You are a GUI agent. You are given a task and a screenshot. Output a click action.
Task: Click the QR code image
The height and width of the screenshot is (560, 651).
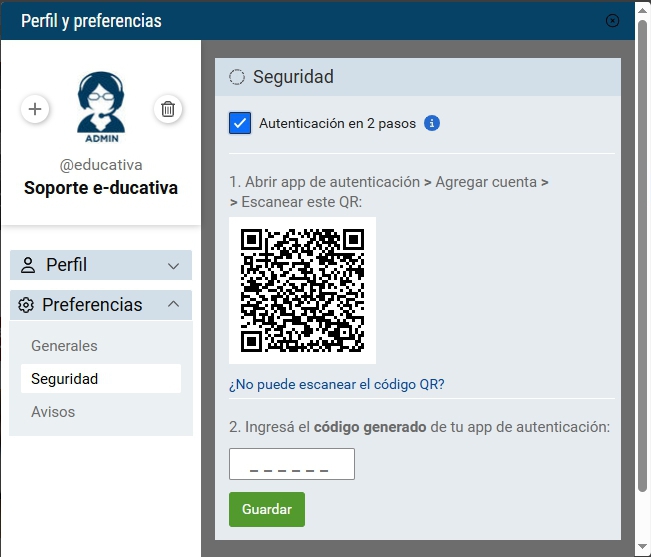302,291
